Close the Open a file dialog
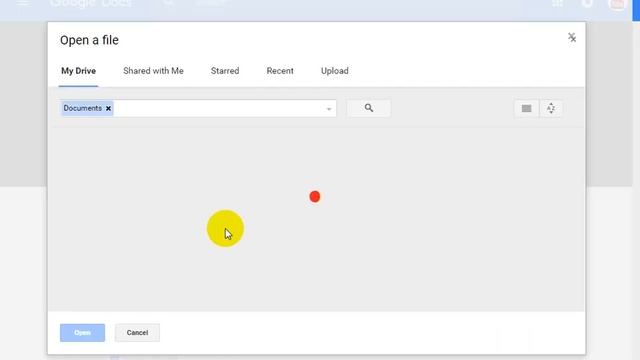 pos(572,38)
